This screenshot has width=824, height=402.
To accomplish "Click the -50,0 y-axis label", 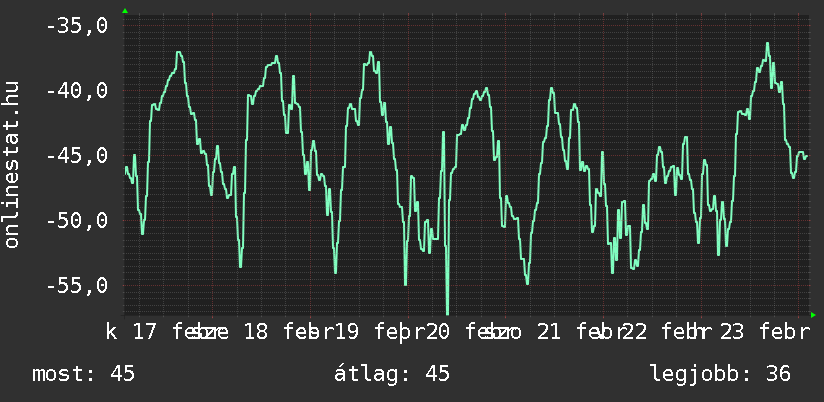I will click(x=77, y=221).
